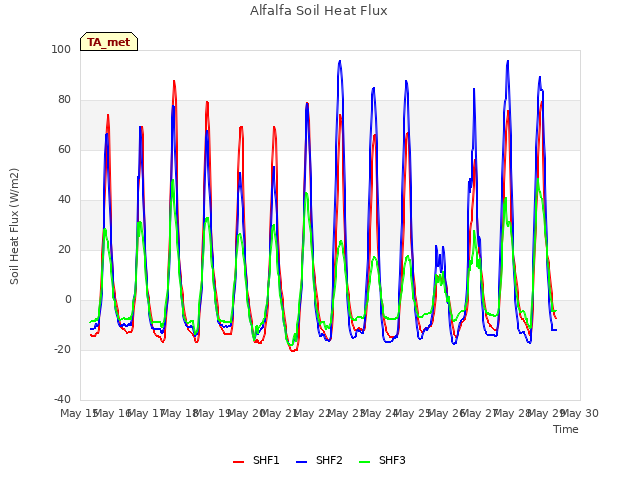Click the blue SHF2 legend color marker
Screen dimensions: 640x480
(x=301, y=462)
